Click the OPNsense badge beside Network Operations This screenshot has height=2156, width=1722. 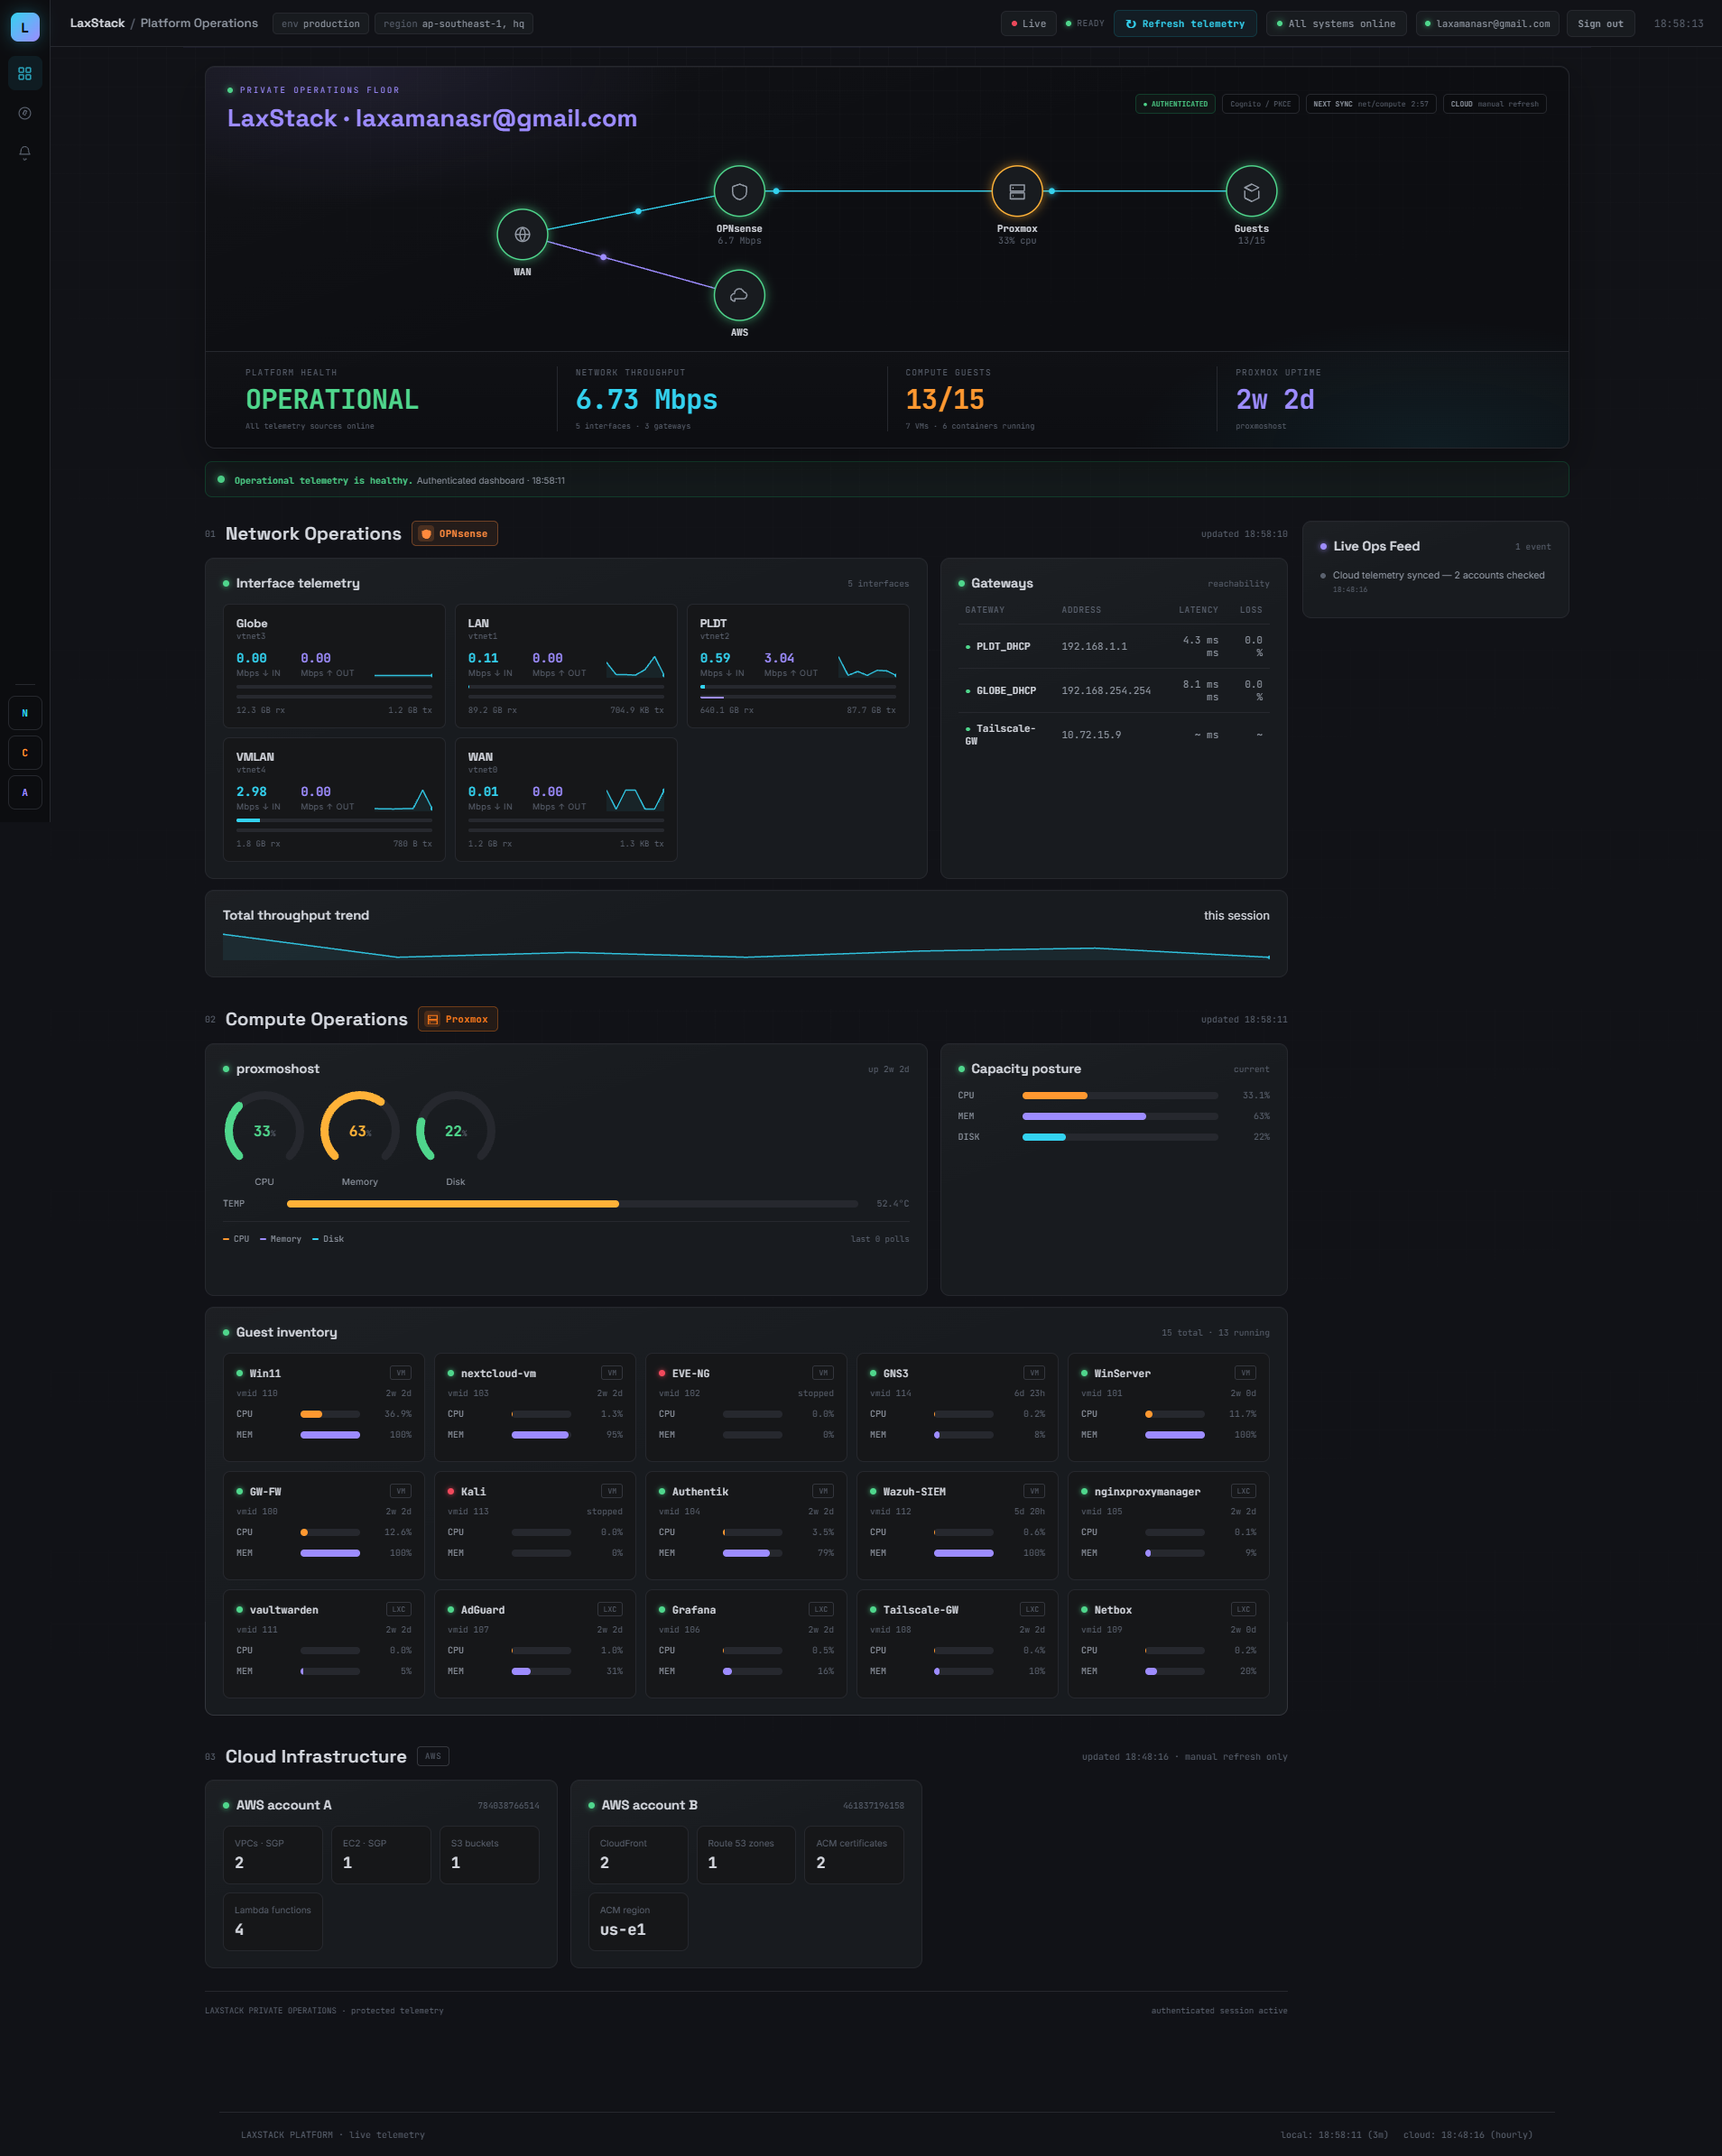tap(455, 534)
